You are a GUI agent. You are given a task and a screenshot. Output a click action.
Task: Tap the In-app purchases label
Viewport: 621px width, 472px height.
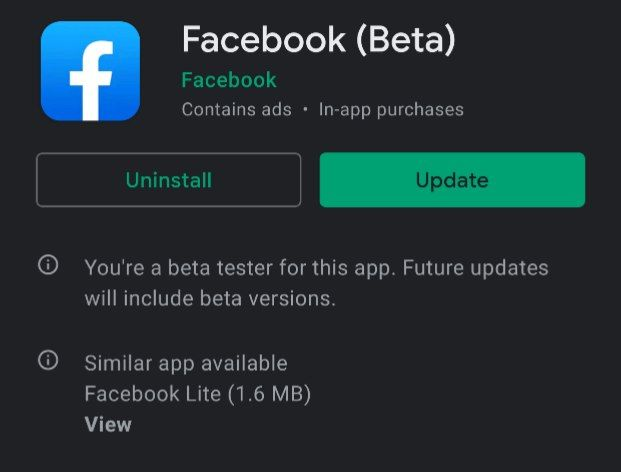(x=391, y=109)
